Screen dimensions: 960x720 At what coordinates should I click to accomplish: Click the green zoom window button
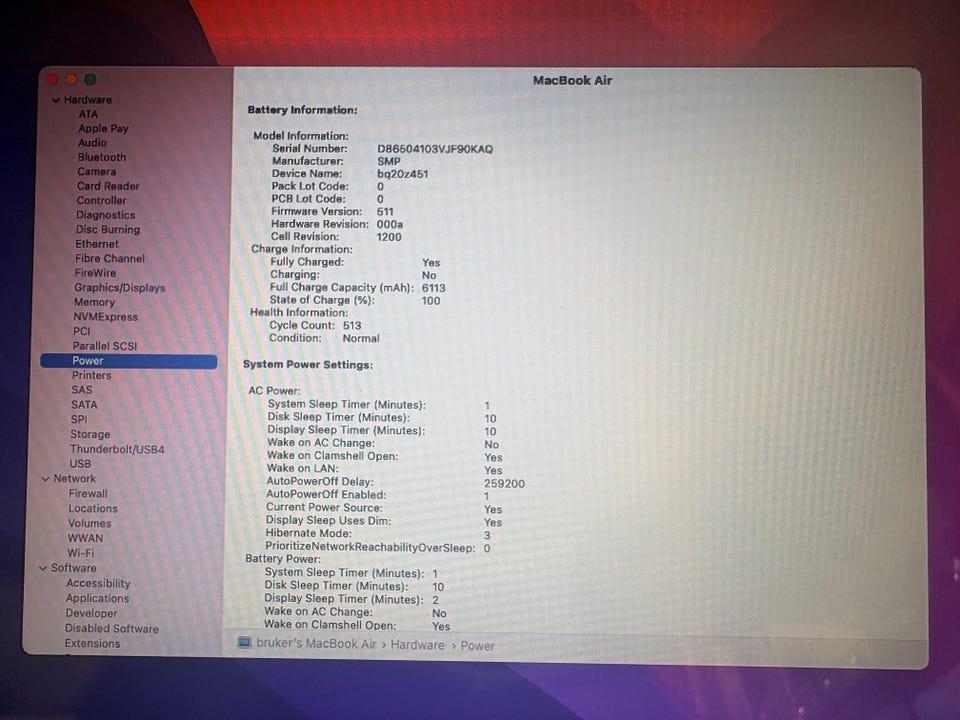click(x=91, y=80)
